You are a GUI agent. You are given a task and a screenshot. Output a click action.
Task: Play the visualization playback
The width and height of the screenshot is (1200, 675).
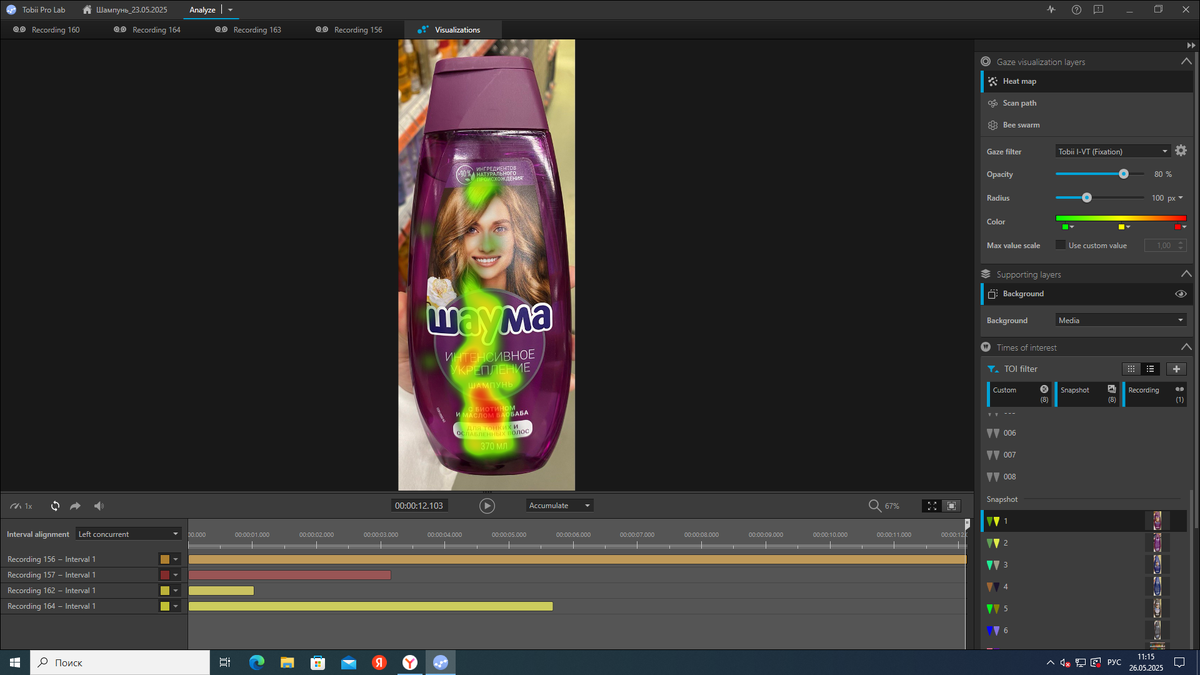click(x=487, y=506)
